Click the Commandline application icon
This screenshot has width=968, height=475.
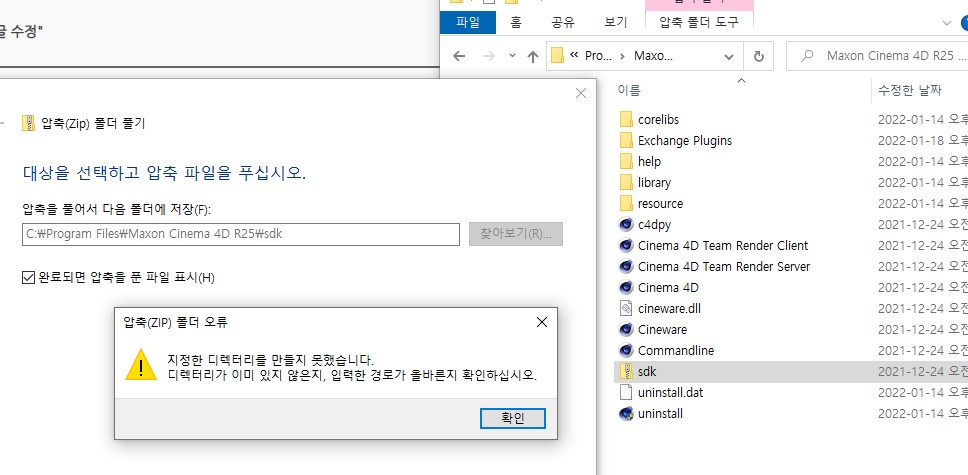(626, 350)
